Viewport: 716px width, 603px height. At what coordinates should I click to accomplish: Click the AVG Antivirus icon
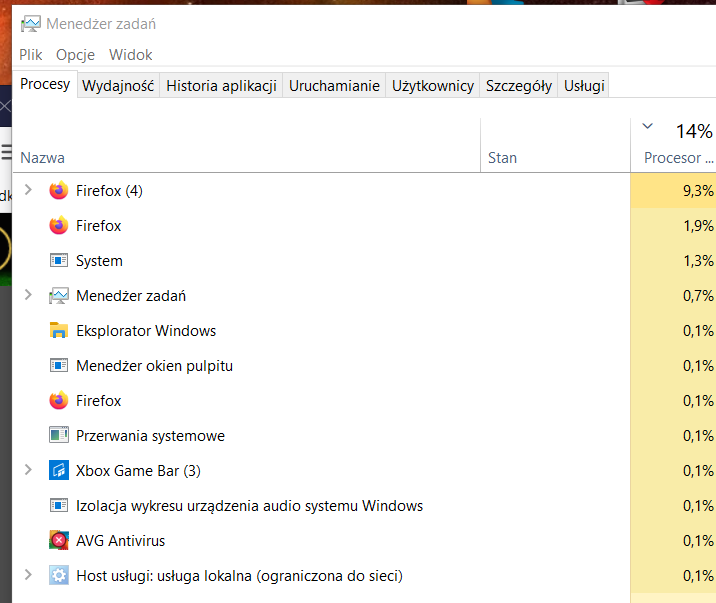tap(59, 540)
